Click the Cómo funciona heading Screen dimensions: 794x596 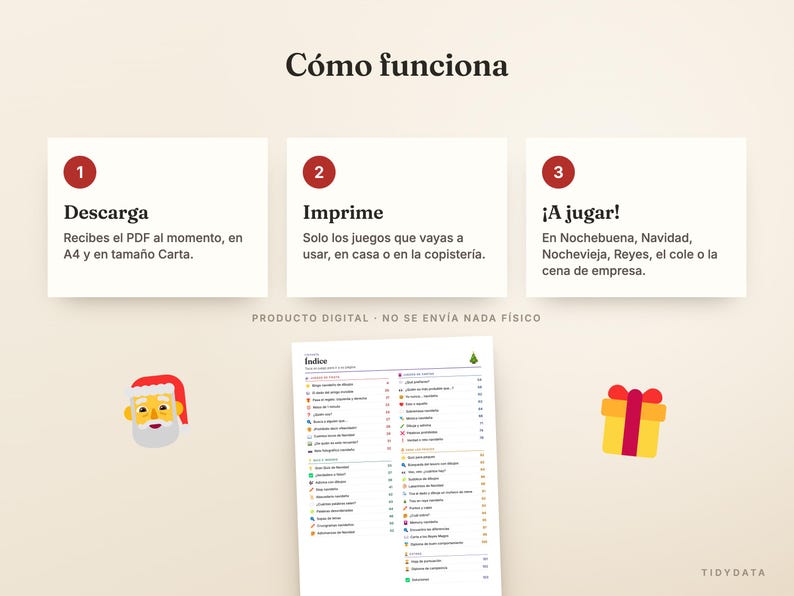click(397, 65)
